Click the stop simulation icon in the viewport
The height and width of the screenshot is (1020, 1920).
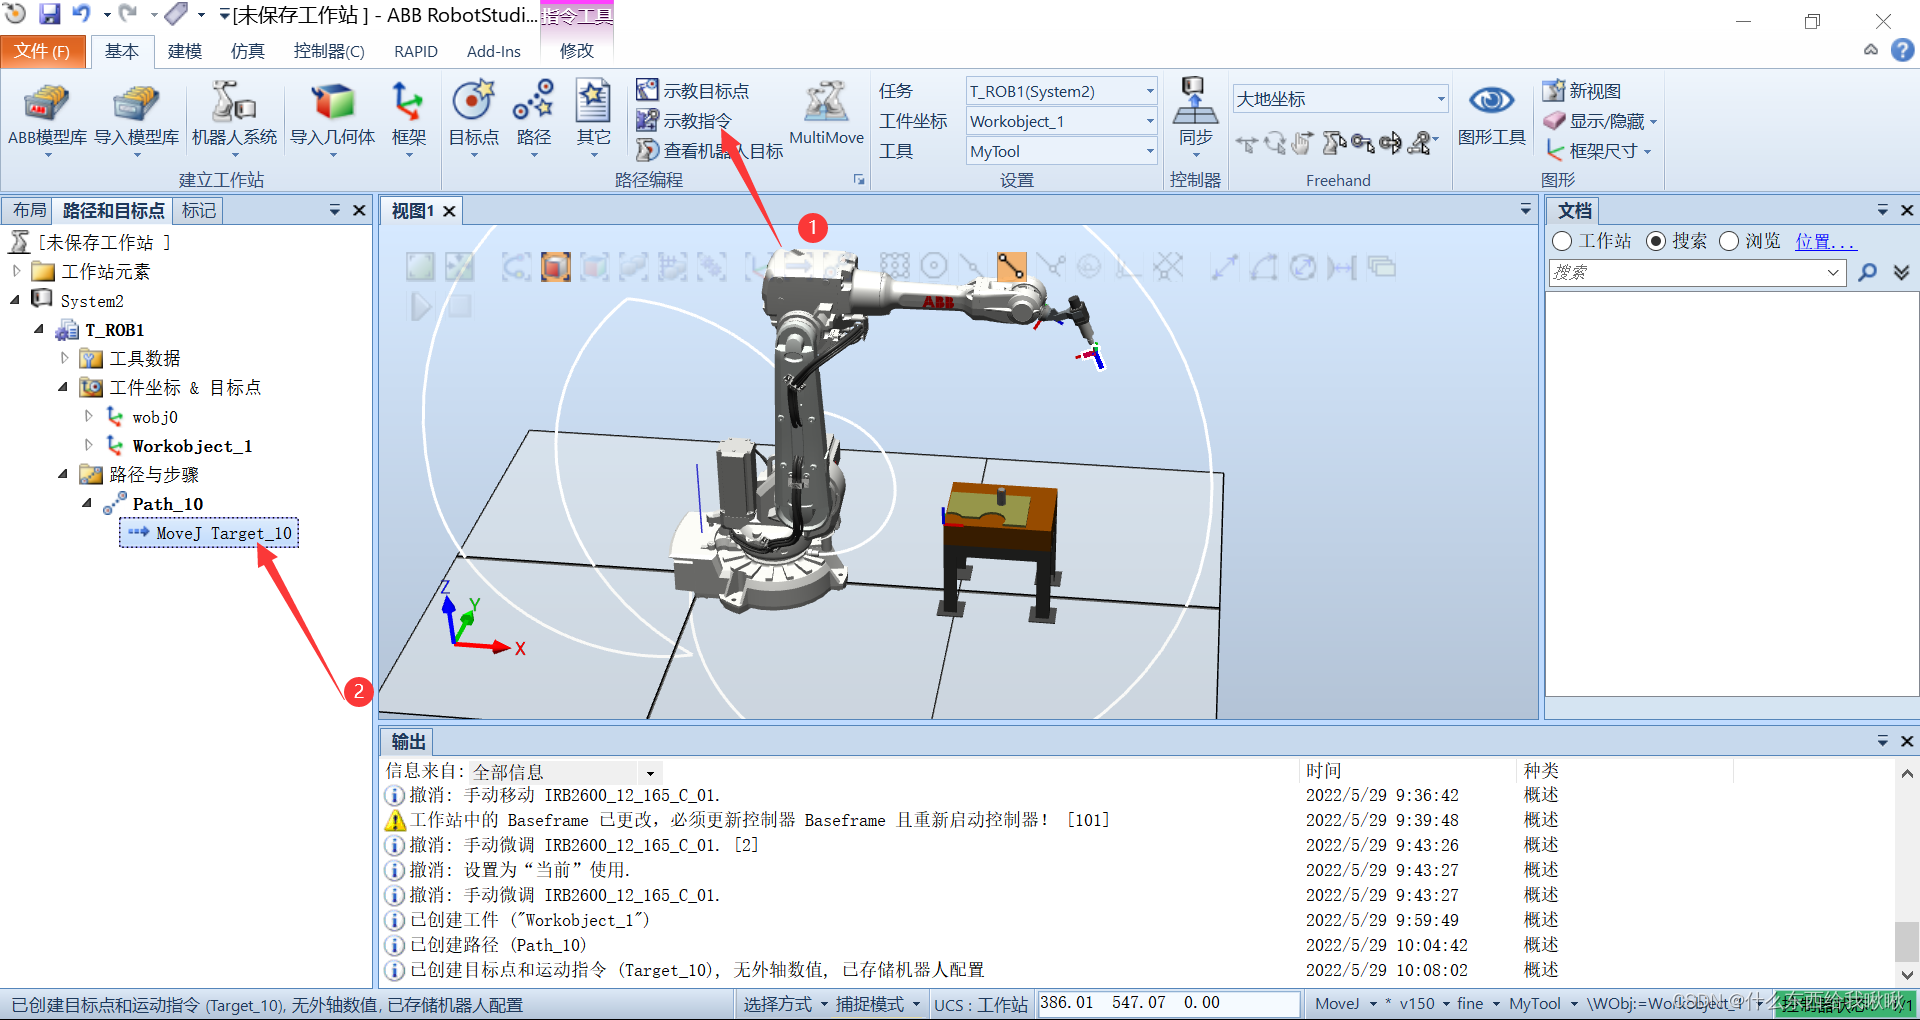click(x=460, y=306)
